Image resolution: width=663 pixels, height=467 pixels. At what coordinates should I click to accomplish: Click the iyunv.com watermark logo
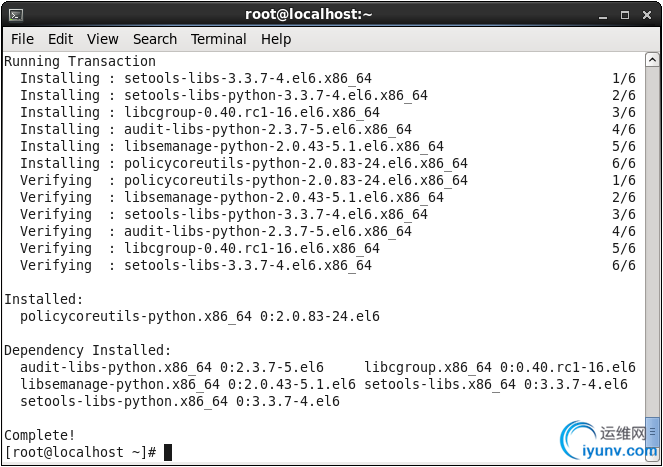pos(609,442)
